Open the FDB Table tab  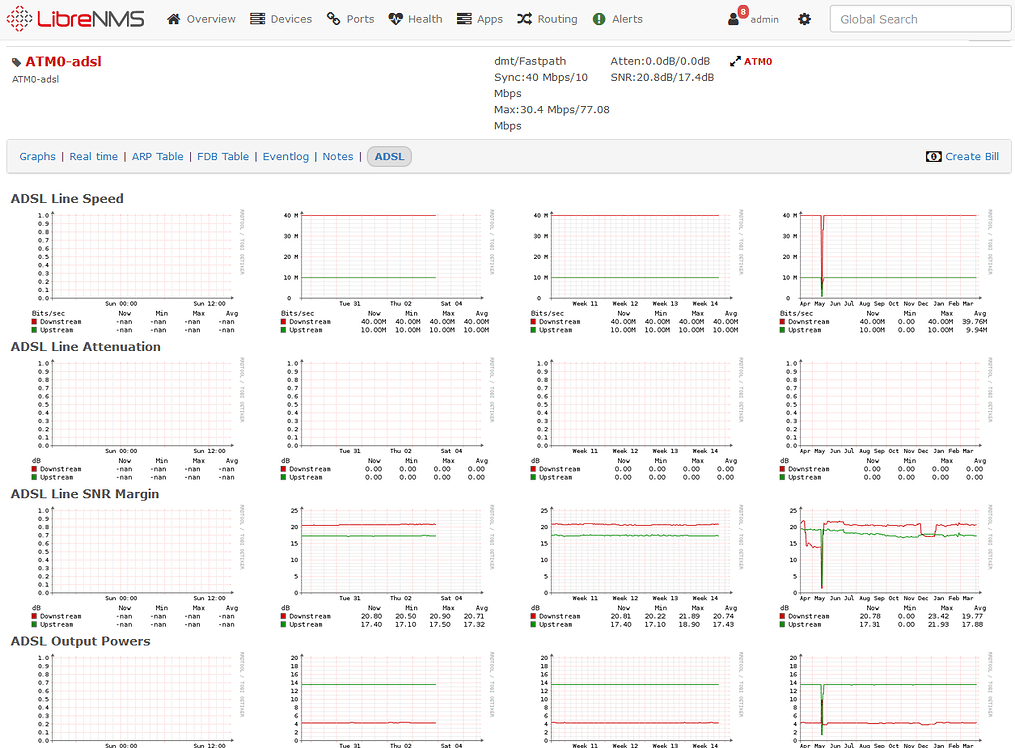(223, 157)
